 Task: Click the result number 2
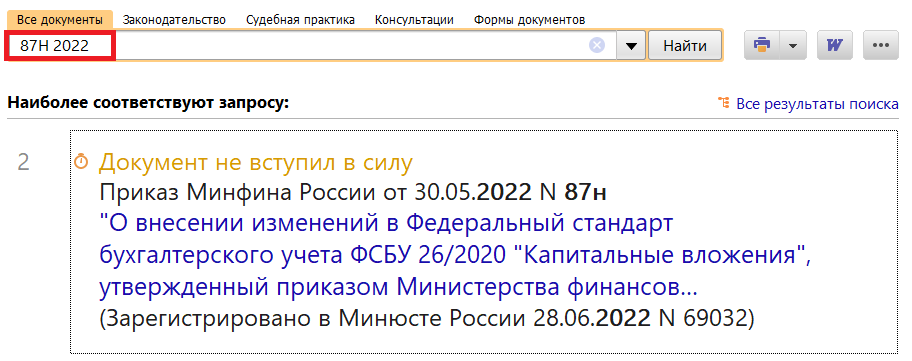(23, 163)
